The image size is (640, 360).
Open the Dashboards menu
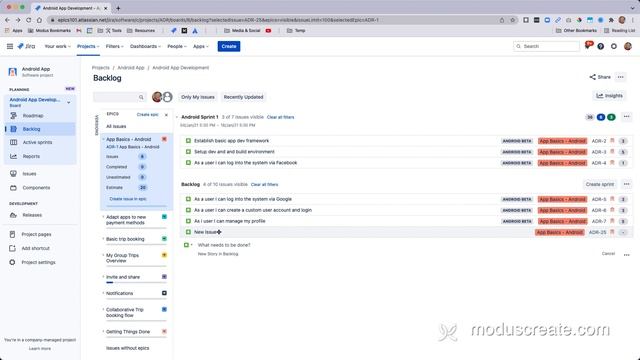pyautogui.click(x=145, y=47)
